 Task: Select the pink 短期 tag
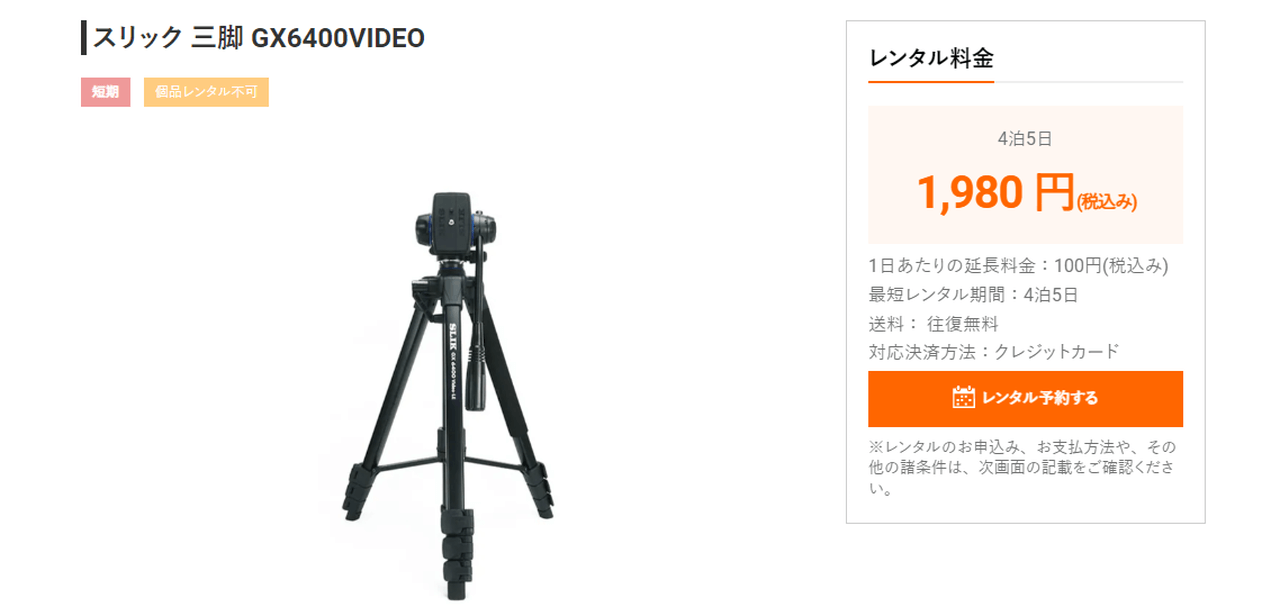point(105,92)
